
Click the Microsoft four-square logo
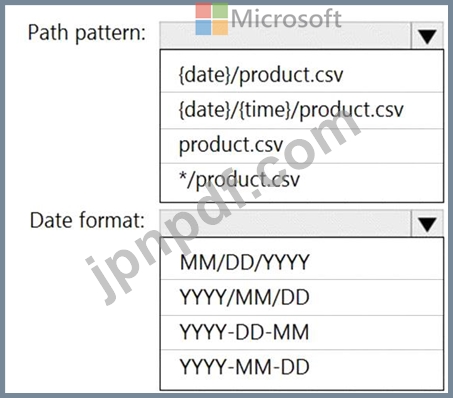click(212, 19)
